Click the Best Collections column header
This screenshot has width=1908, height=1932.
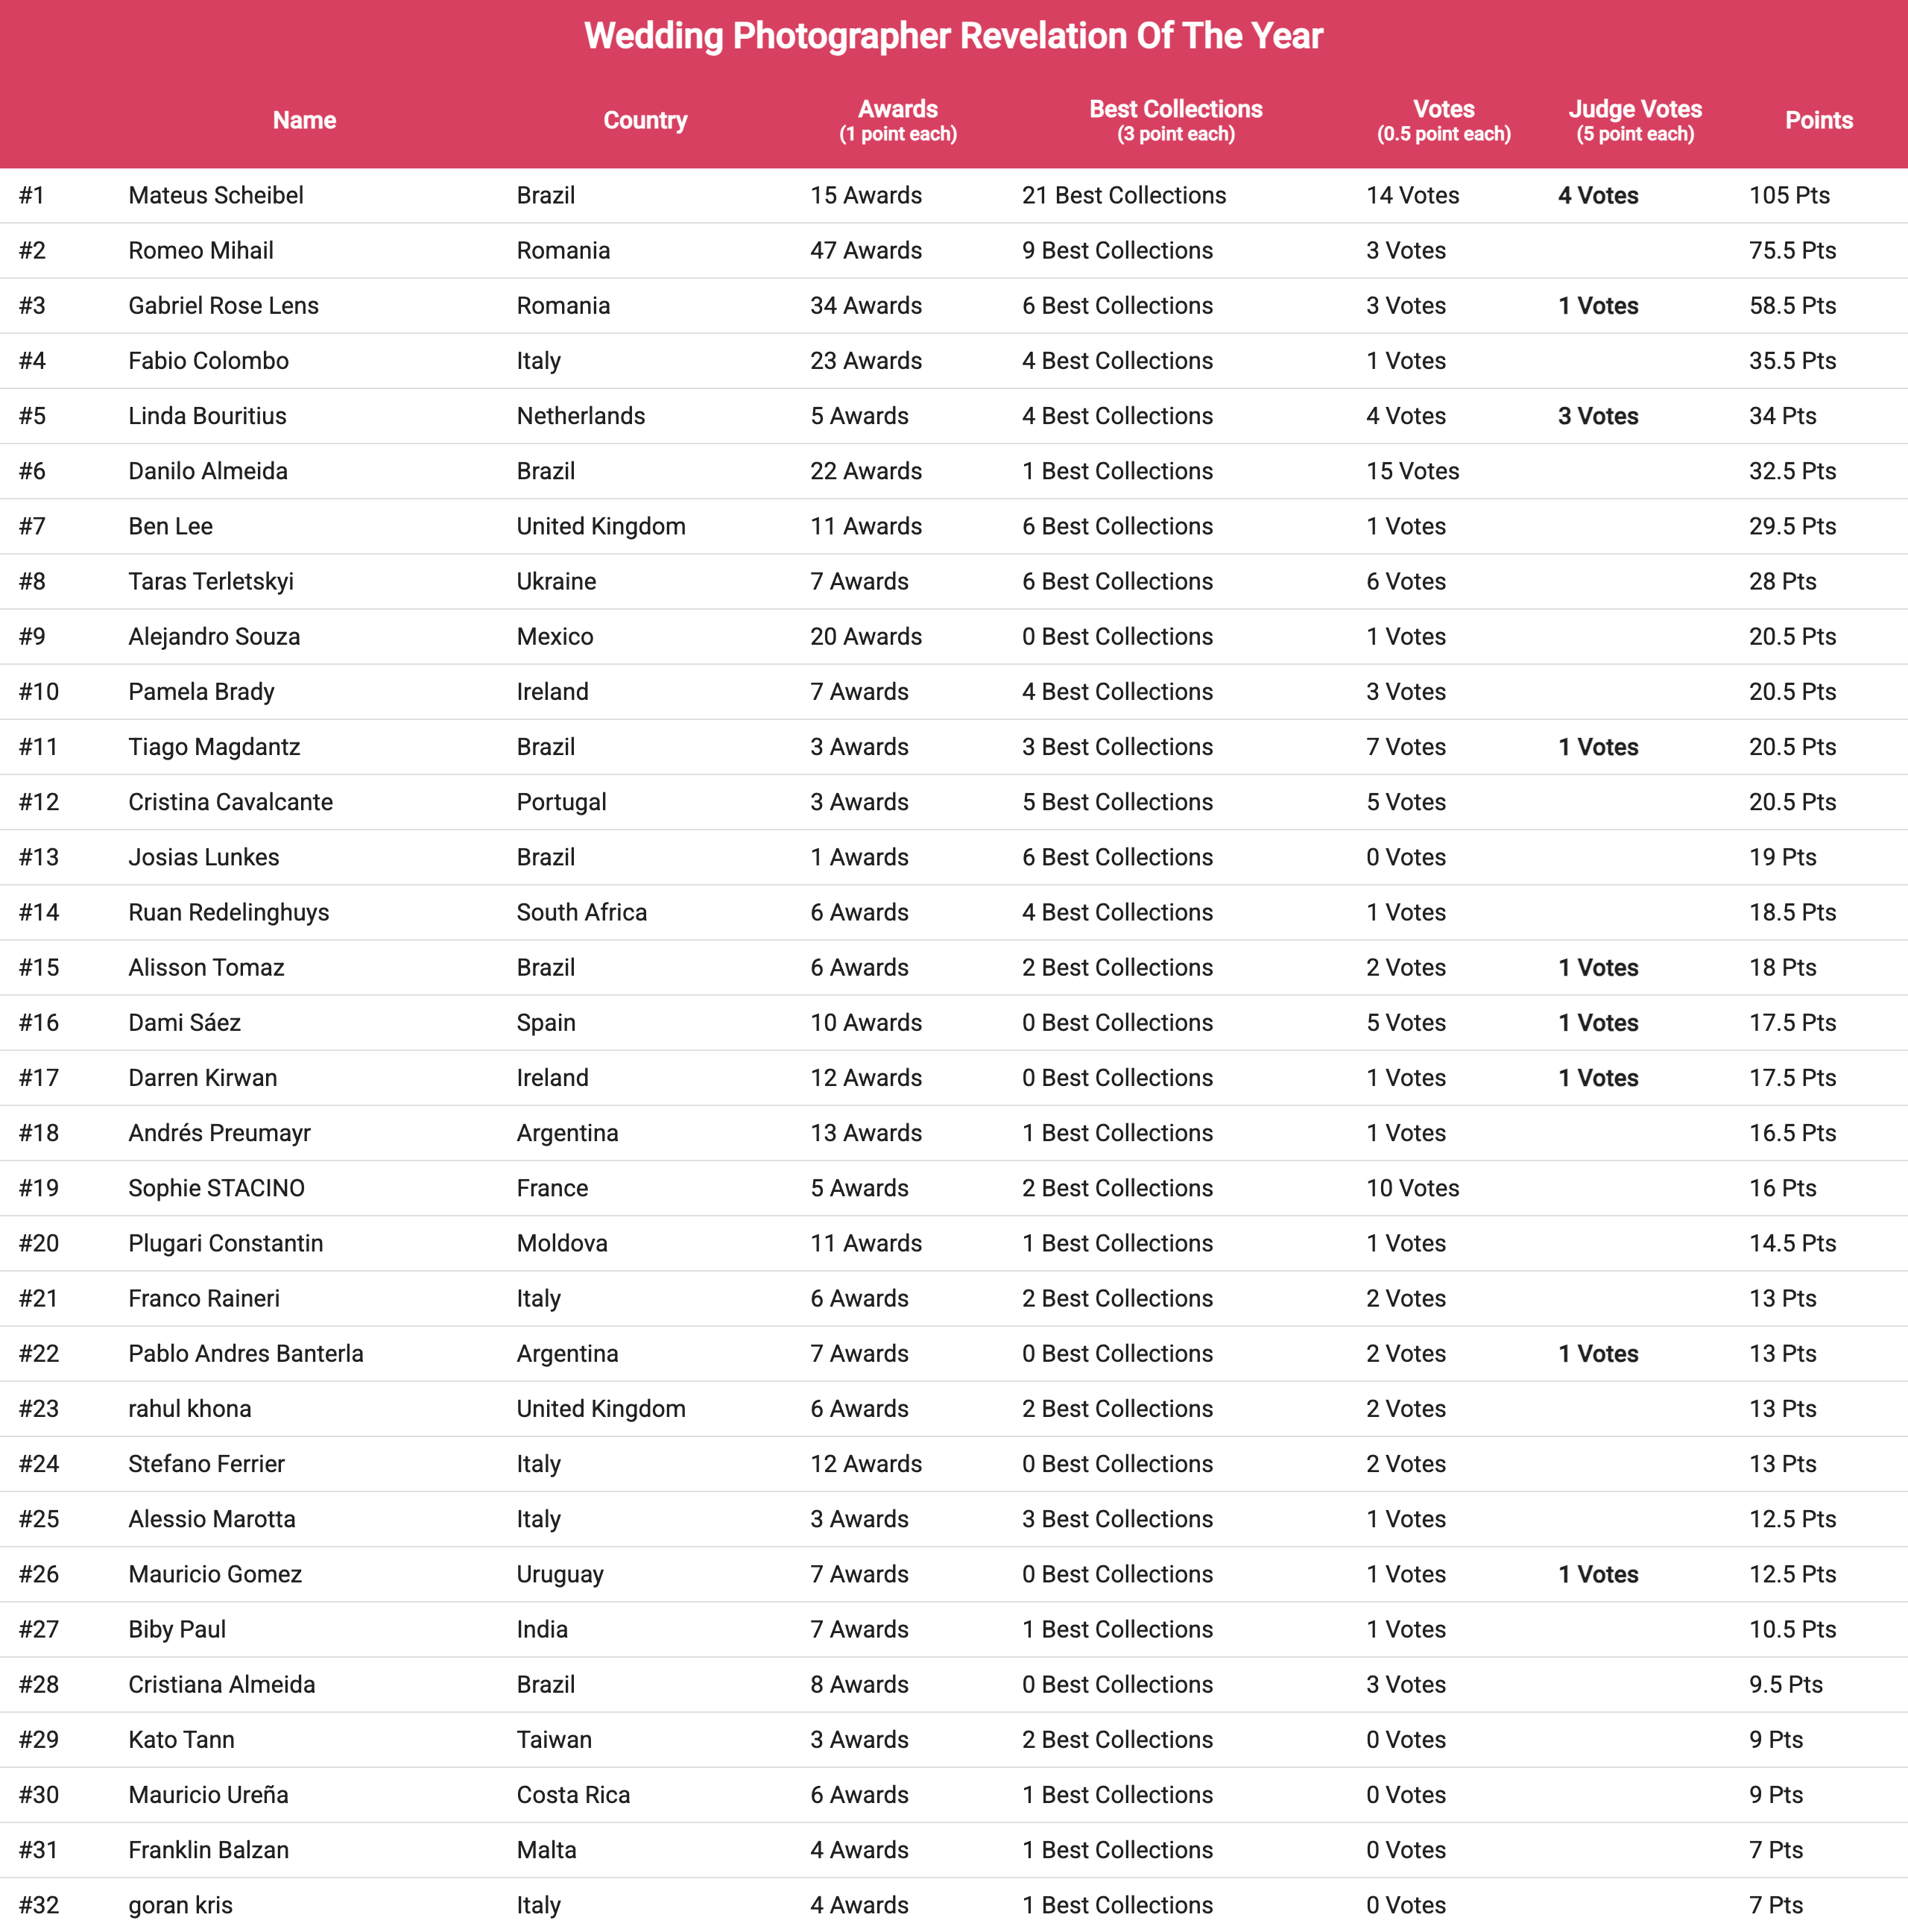[x=1175, y=119]
